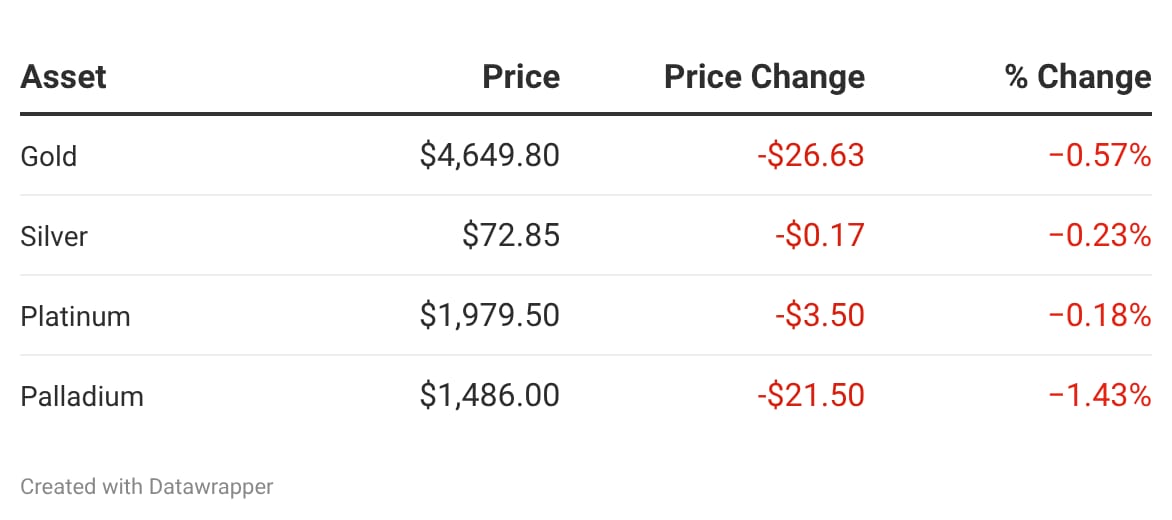Image resolution: width=1172 pixels, height=520 pixels.
Task: Click the % Change column header
Action: (x=1078, y=77)
